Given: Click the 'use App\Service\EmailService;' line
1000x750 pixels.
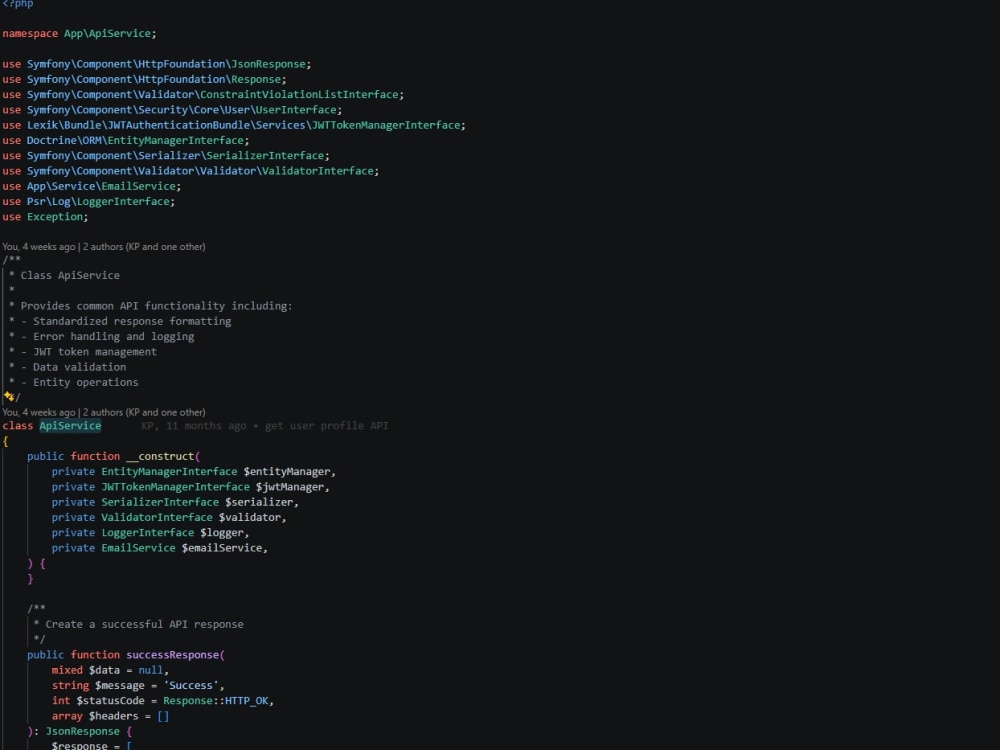Looking at the screenshot, I should click(91, 186).
